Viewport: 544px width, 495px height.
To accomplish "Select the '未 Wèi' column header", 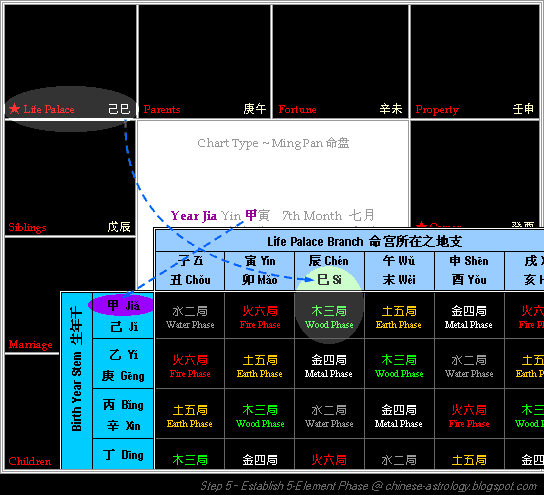I will click(x=399, y=280).
